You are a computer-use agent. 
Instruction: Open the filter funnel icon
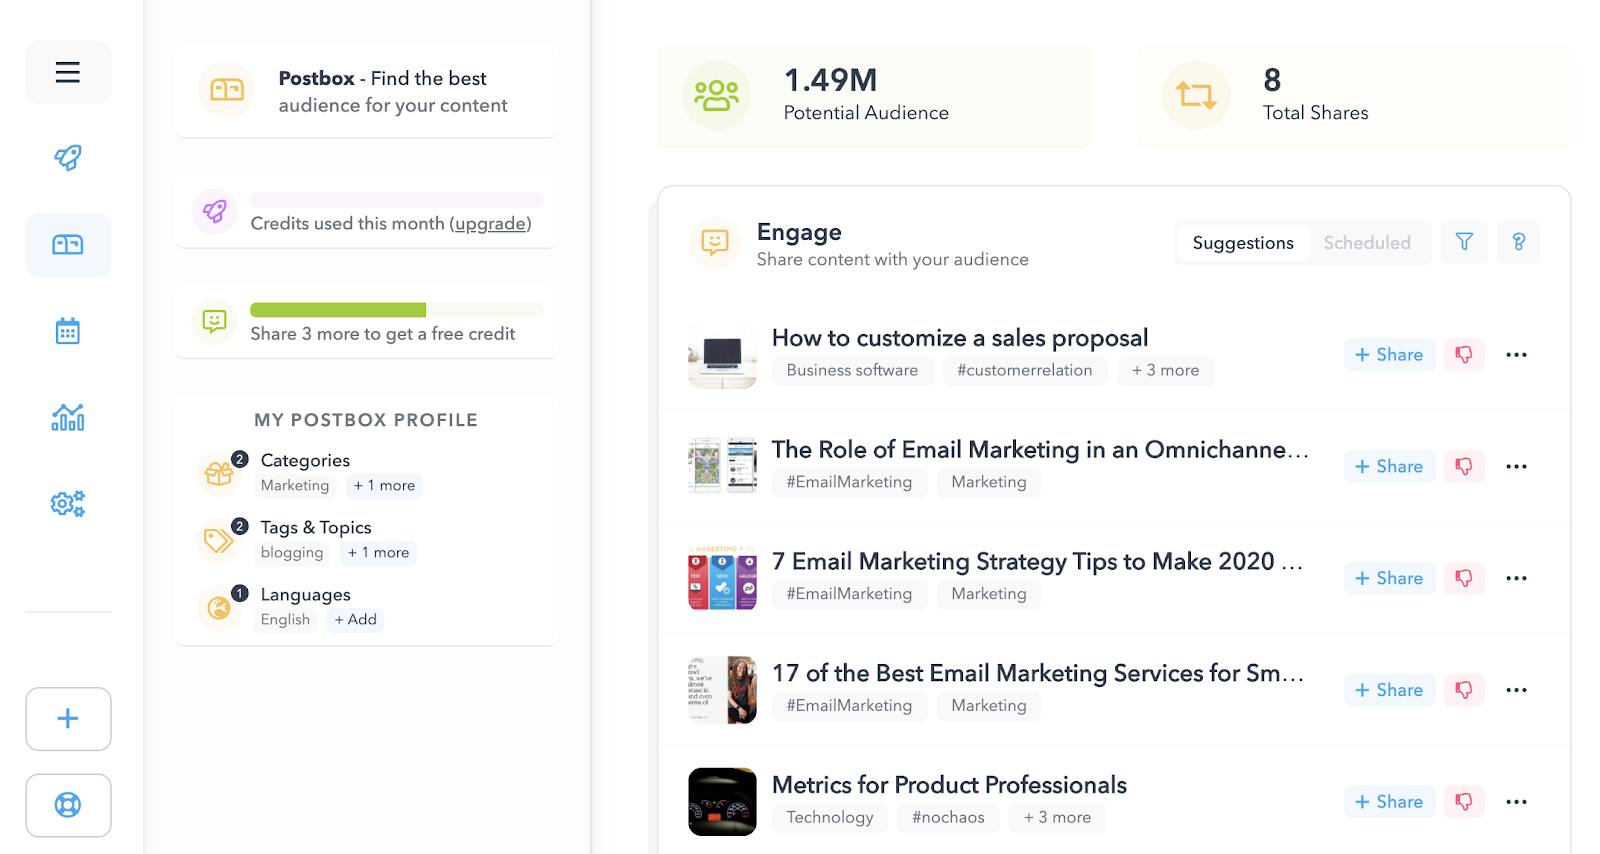pos(1464,242)
